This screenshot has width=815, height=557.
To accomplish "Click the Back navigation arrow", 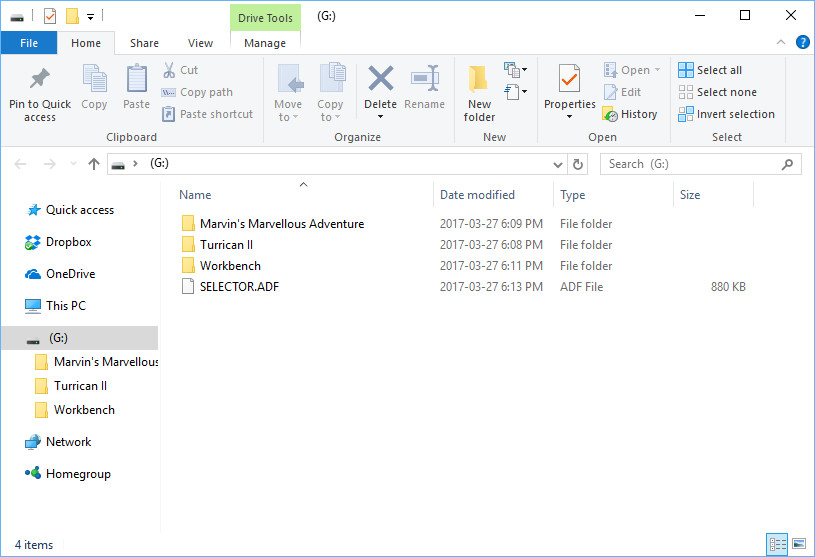I will point(20,164).
